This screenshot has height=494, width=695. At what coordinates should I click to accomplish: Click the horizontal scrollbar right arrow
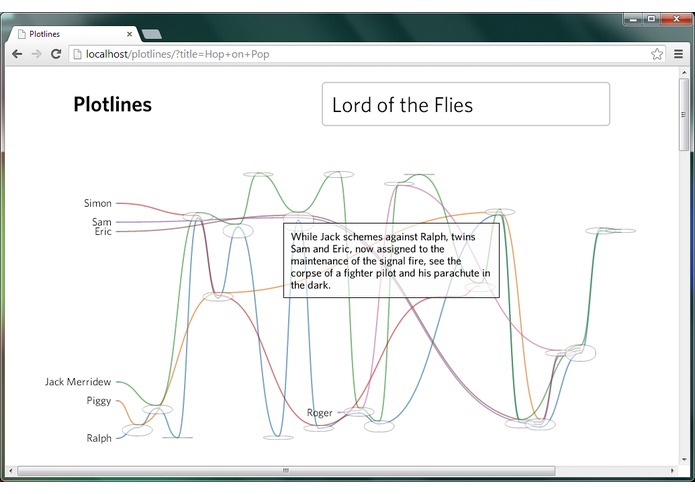[x=672, y=471]
